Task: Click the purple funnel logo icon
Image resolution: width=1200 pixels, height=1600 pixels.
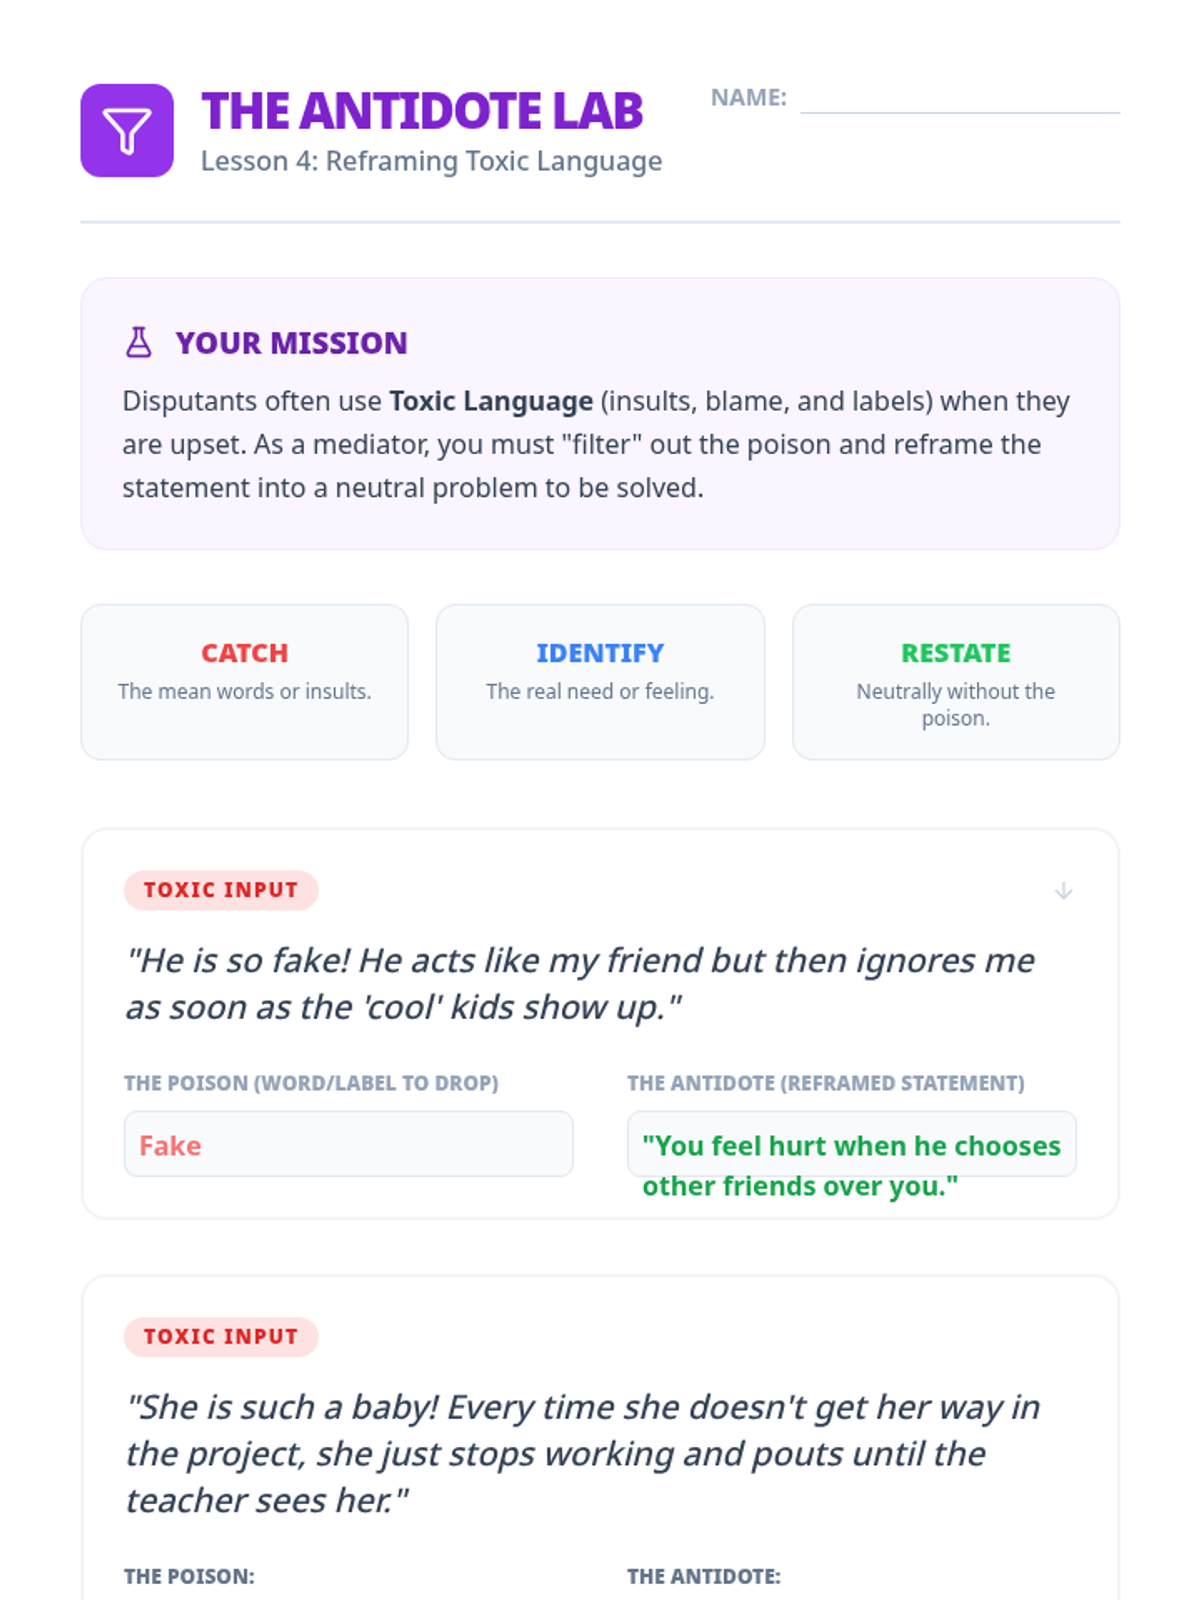Action: coord(127,131)
